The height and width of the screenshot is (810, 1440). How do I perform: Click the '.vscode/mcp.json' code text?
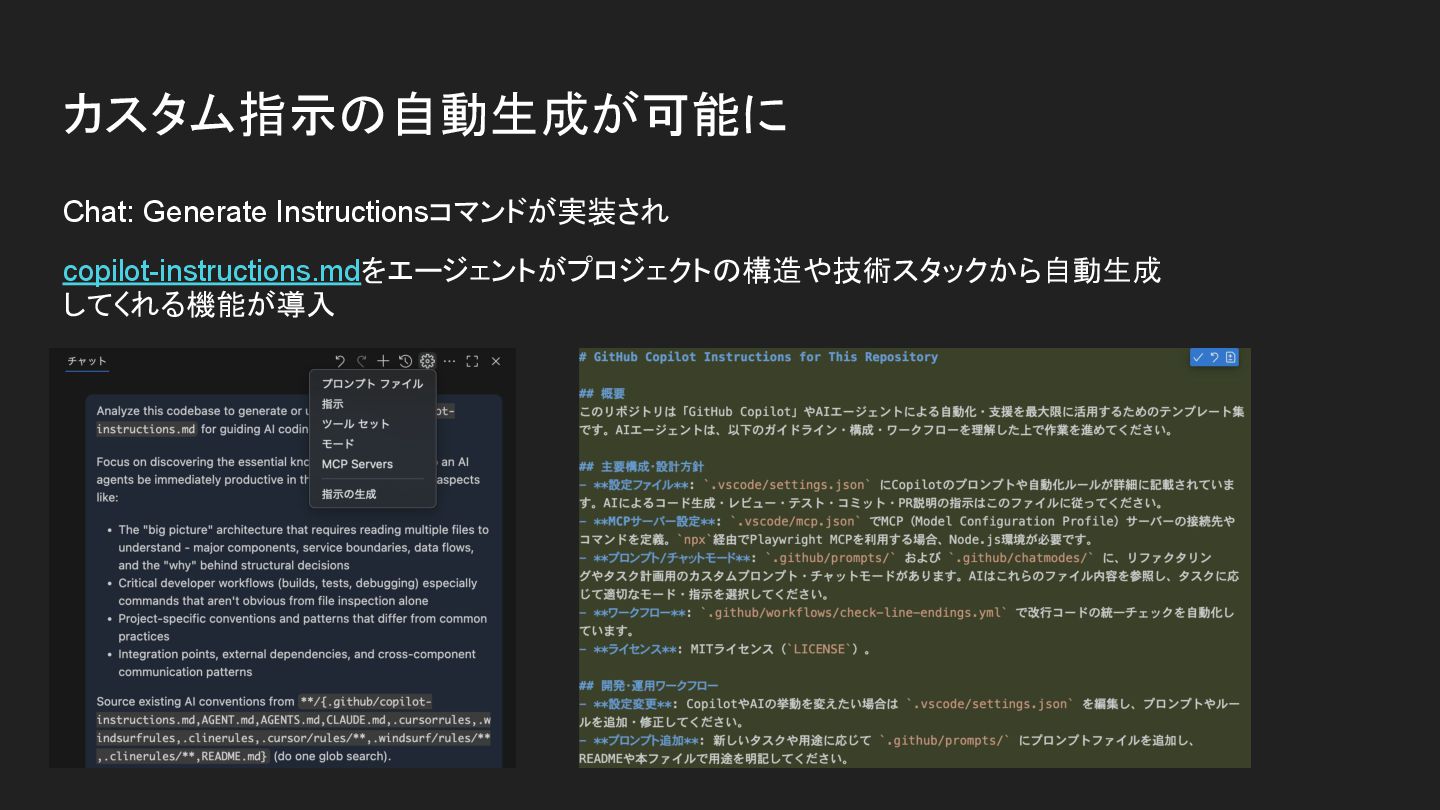pyautogui.click(x=795, y=521)
